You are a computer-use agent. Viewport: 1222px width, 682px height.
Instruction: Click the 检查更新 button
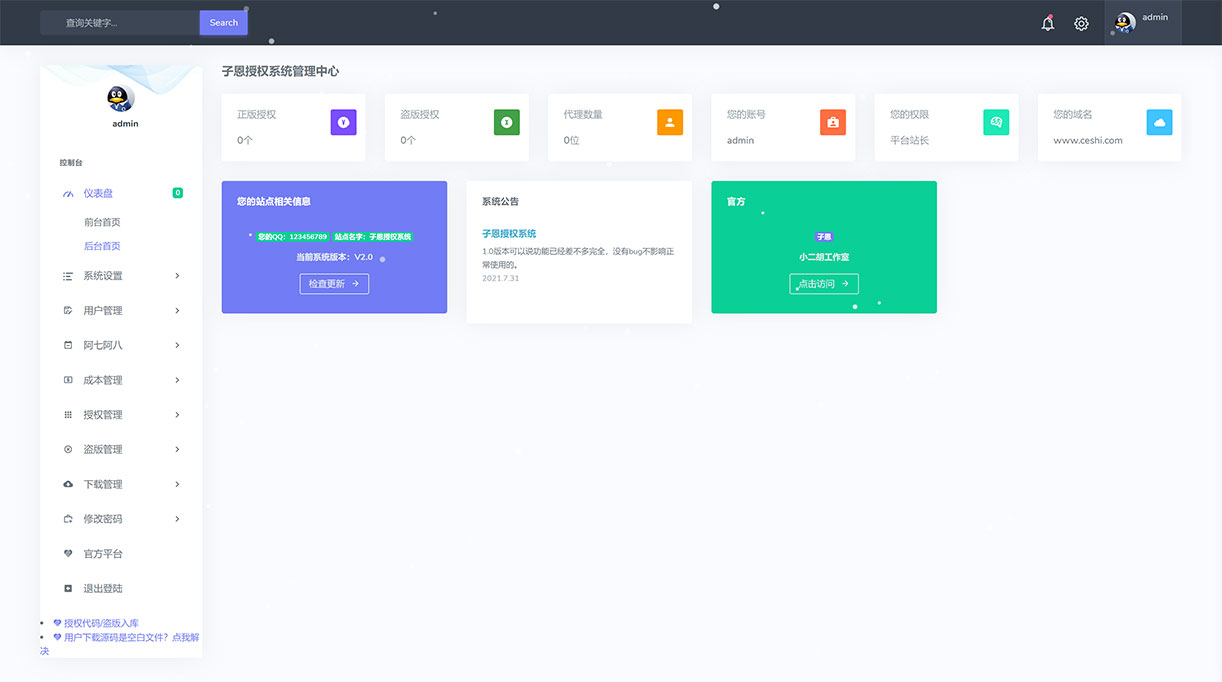334,284
